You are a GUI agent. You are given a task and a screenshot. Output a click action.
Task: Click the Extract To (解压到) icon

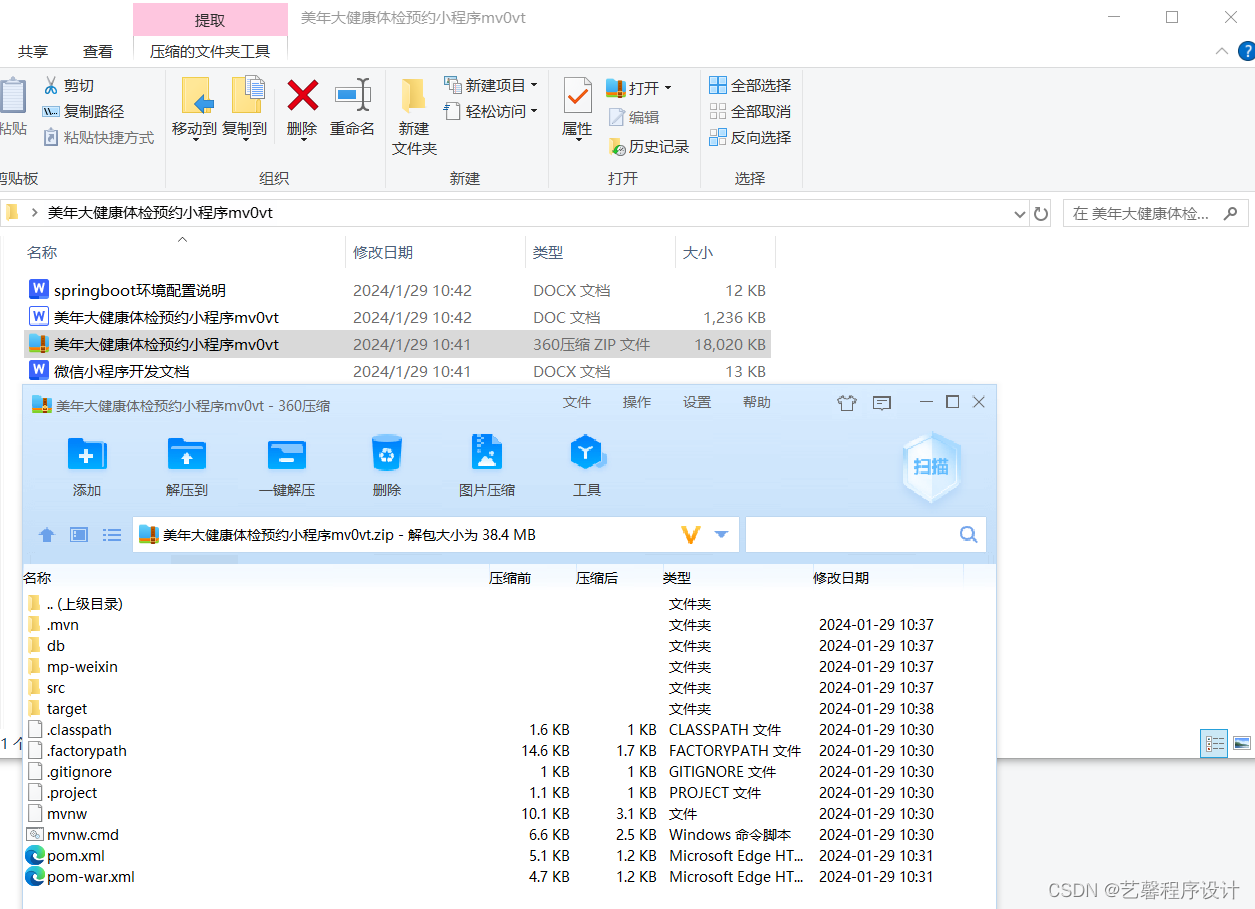click(x=187, y=455)
